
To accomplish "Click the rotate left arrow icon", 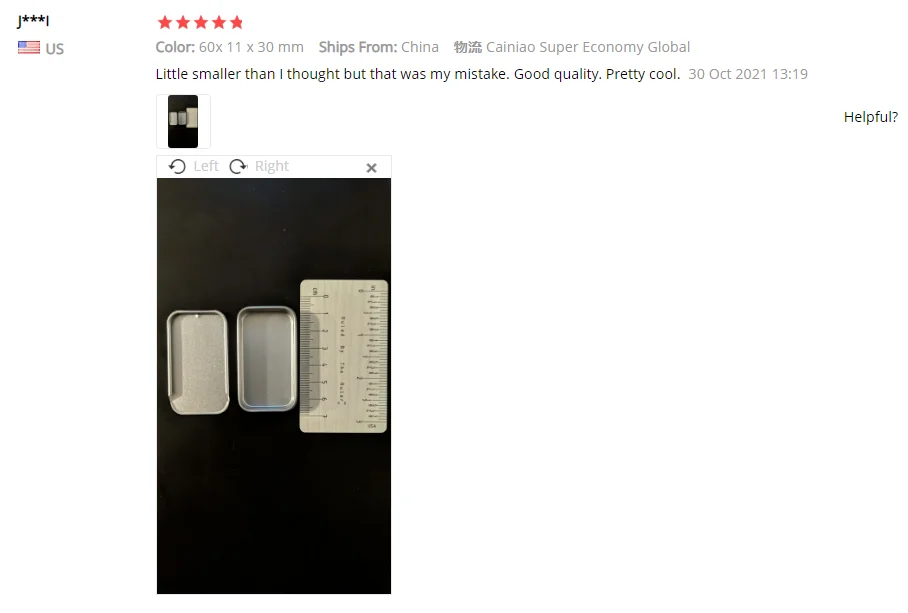I will pyautogui.click(x=177, y=167).
